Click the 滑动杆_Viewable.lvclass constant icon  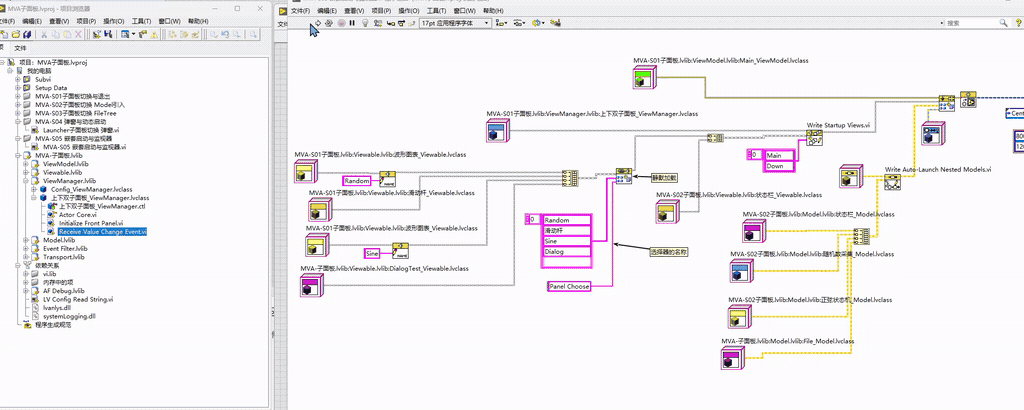click(x=320, y=210)
